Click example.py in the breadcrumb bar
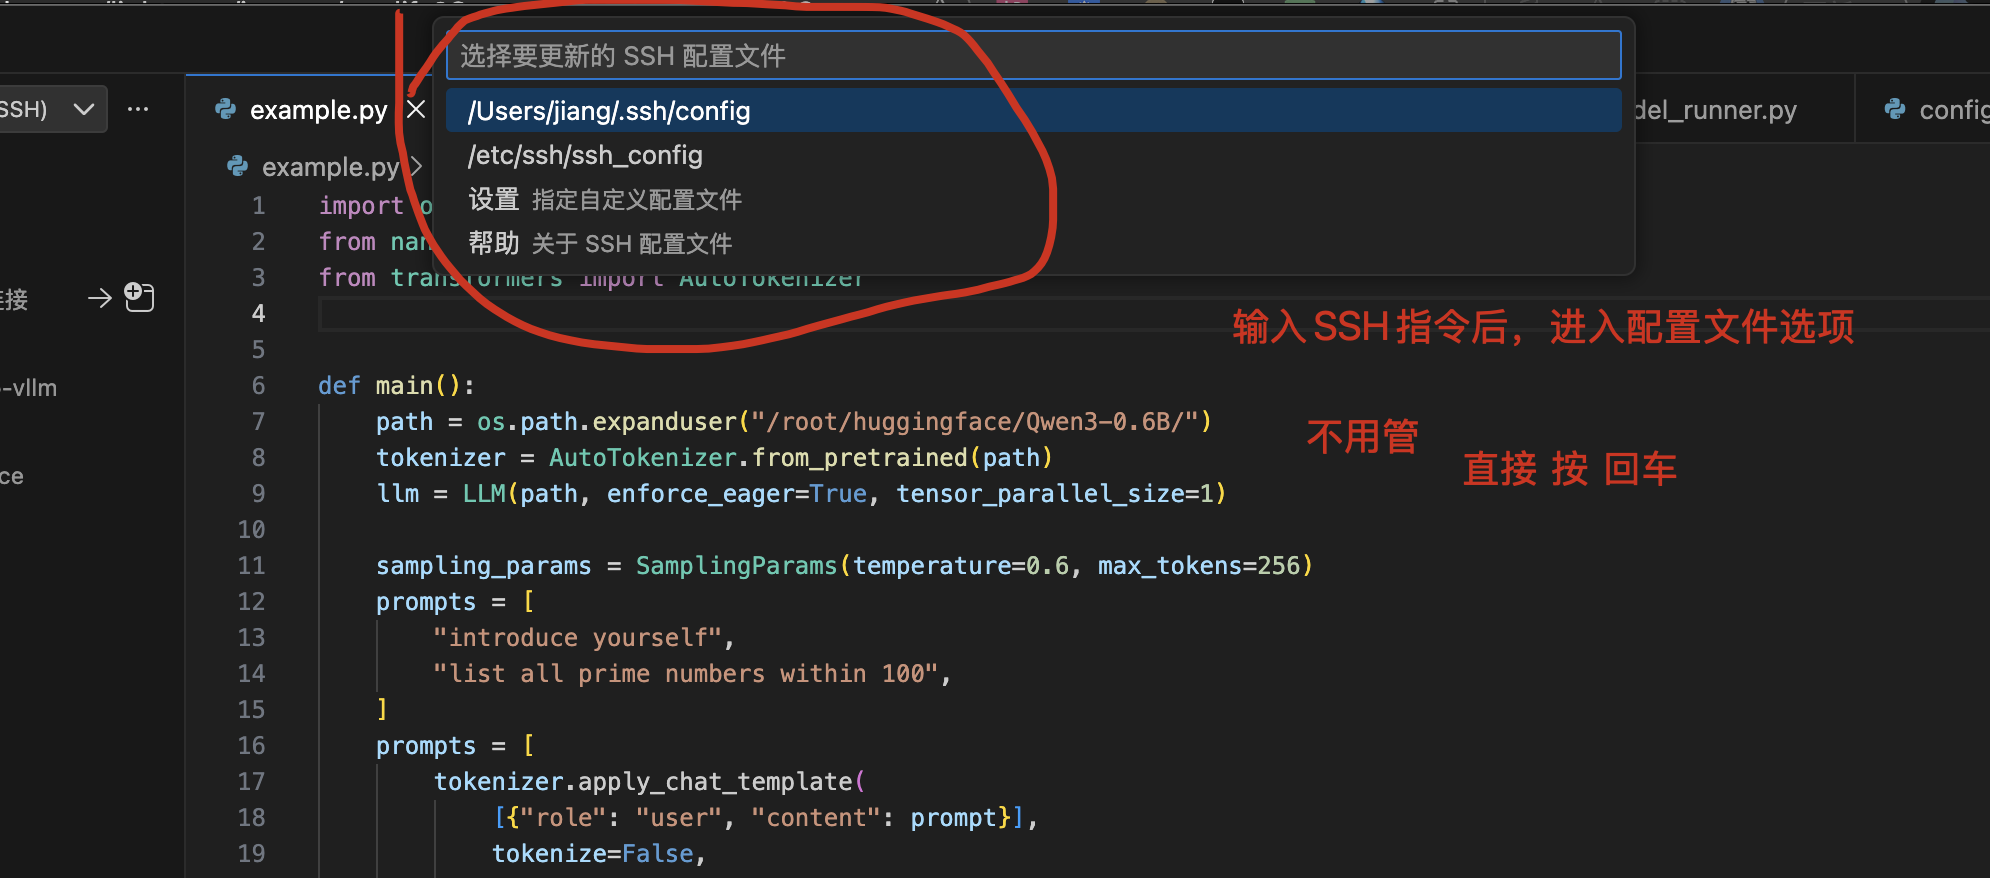This screenshot has width=1990, height=878. point(329,167)
